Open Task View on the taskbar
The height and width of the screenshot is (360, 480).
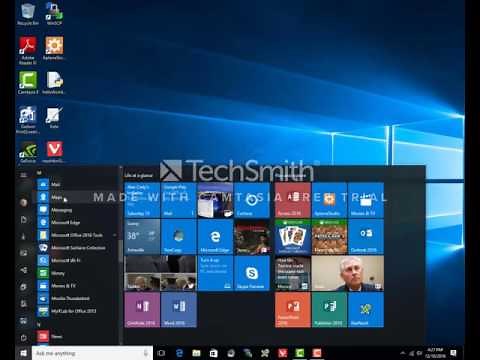161,353
